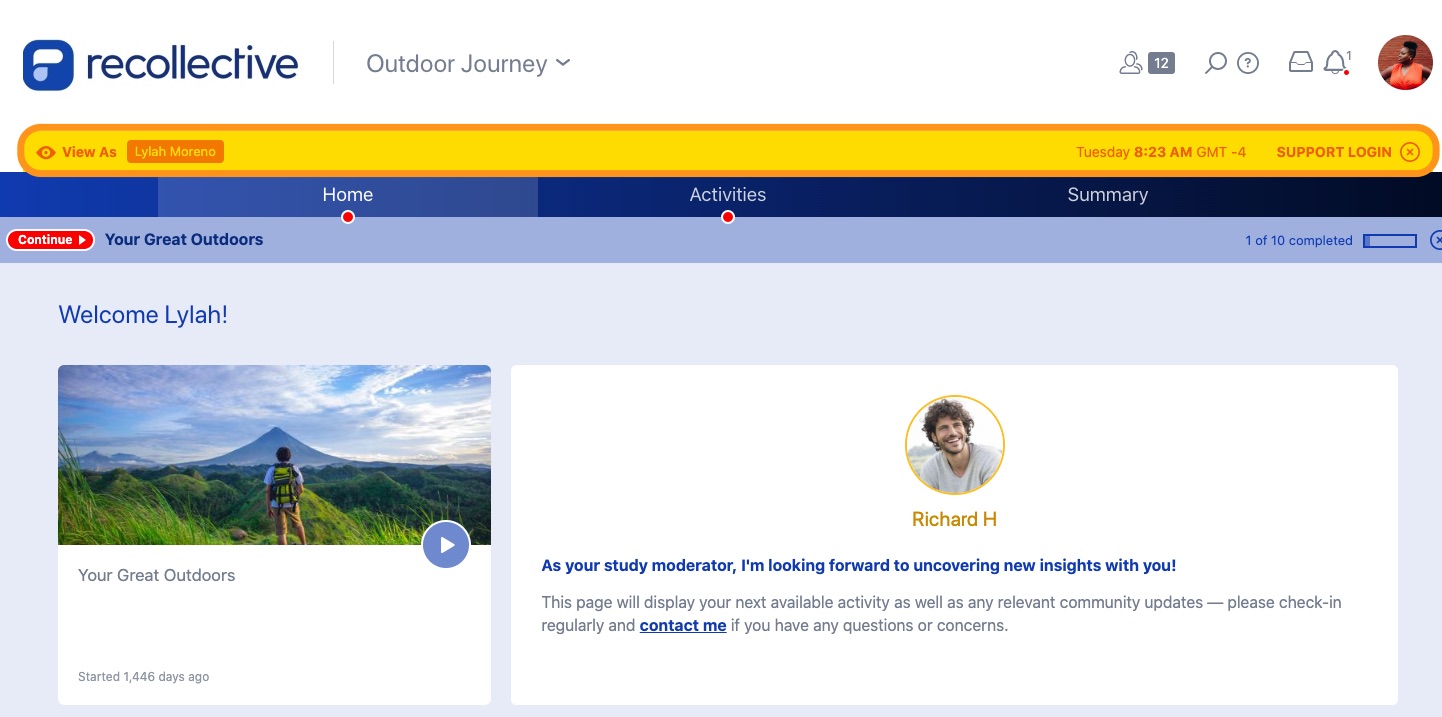Open the hiker mountain activity thumbnail
Image resolution: width=1442 pixels, height=717 pixels.
tap(274, 455)
